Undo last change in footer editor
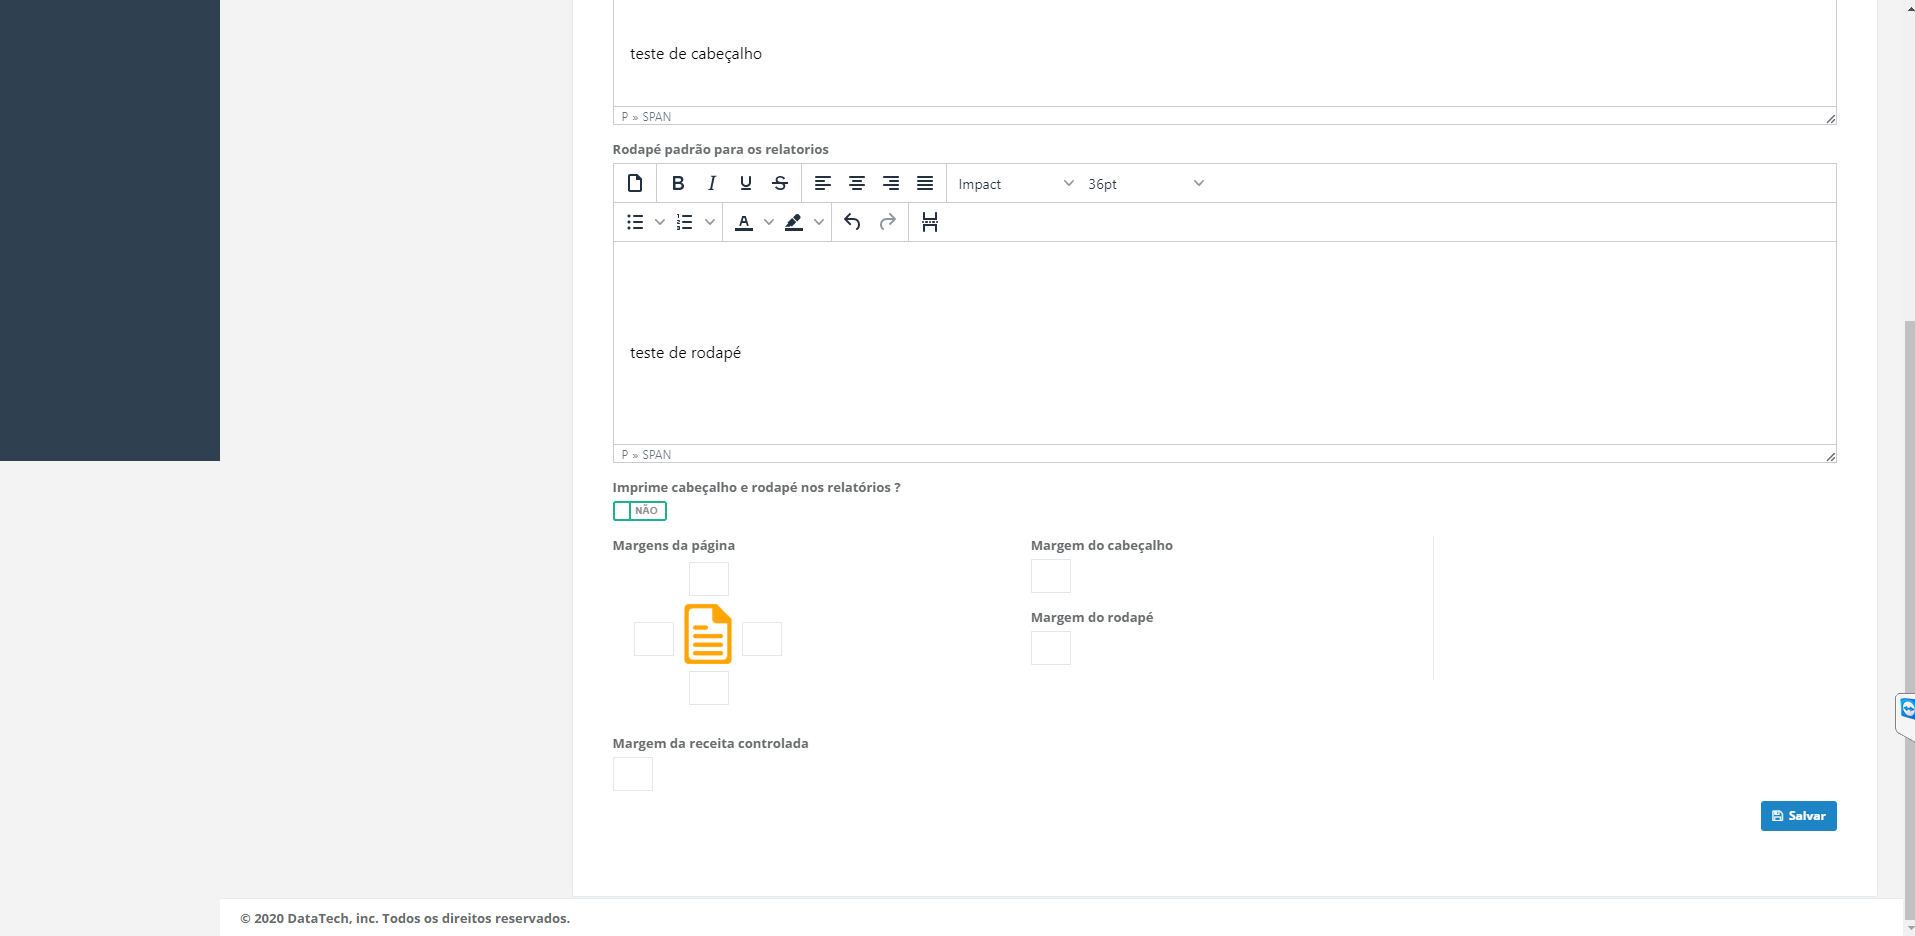This screenshot has height=936, width=1915. pos(852,222)
